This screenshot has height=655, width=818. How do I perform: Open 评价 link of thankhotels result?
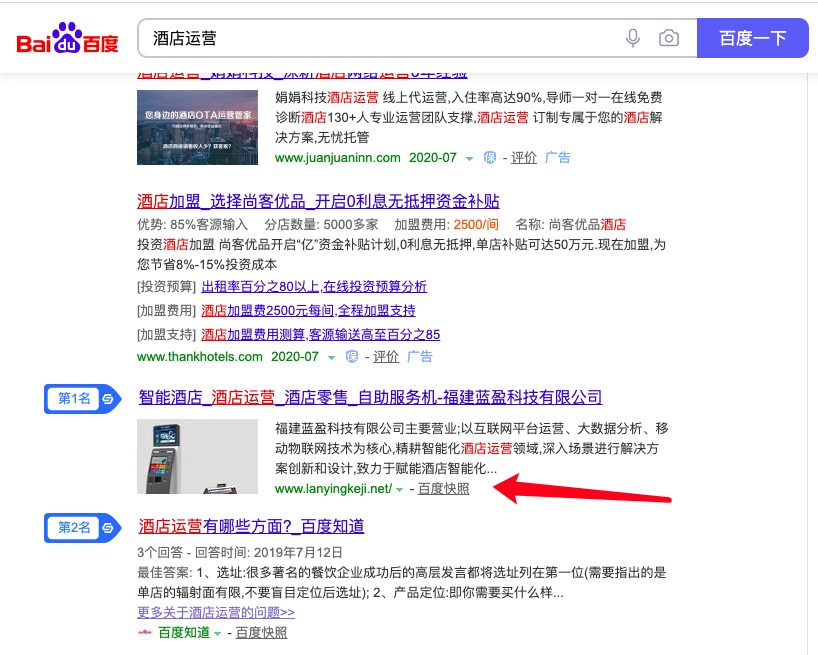pos(386,357)
